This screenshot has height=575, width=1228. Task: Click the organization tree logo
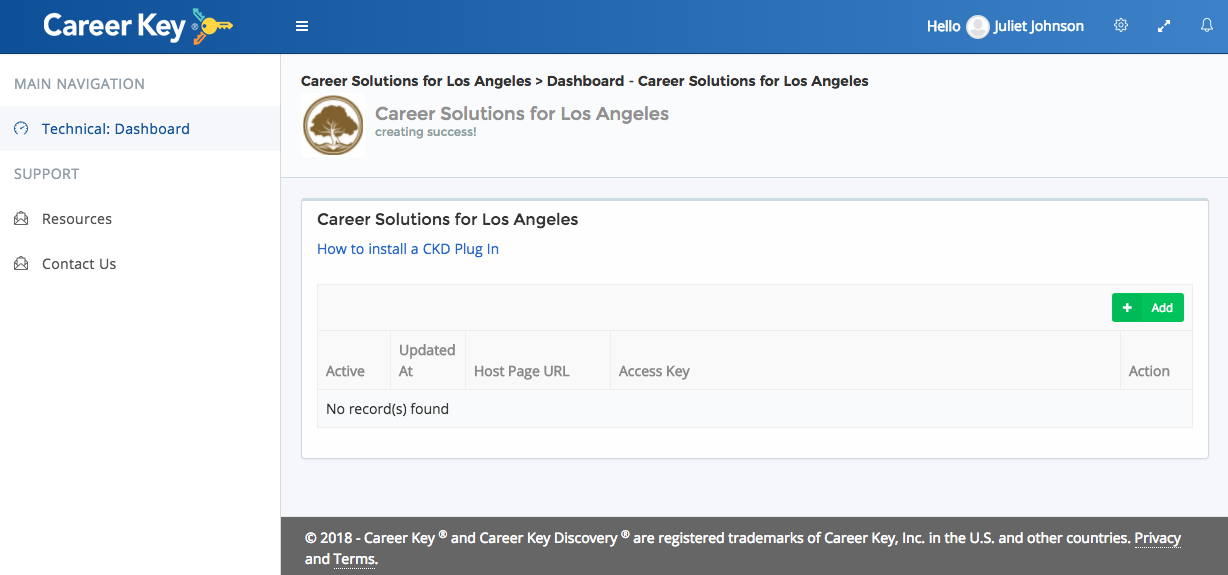point(333,125)
